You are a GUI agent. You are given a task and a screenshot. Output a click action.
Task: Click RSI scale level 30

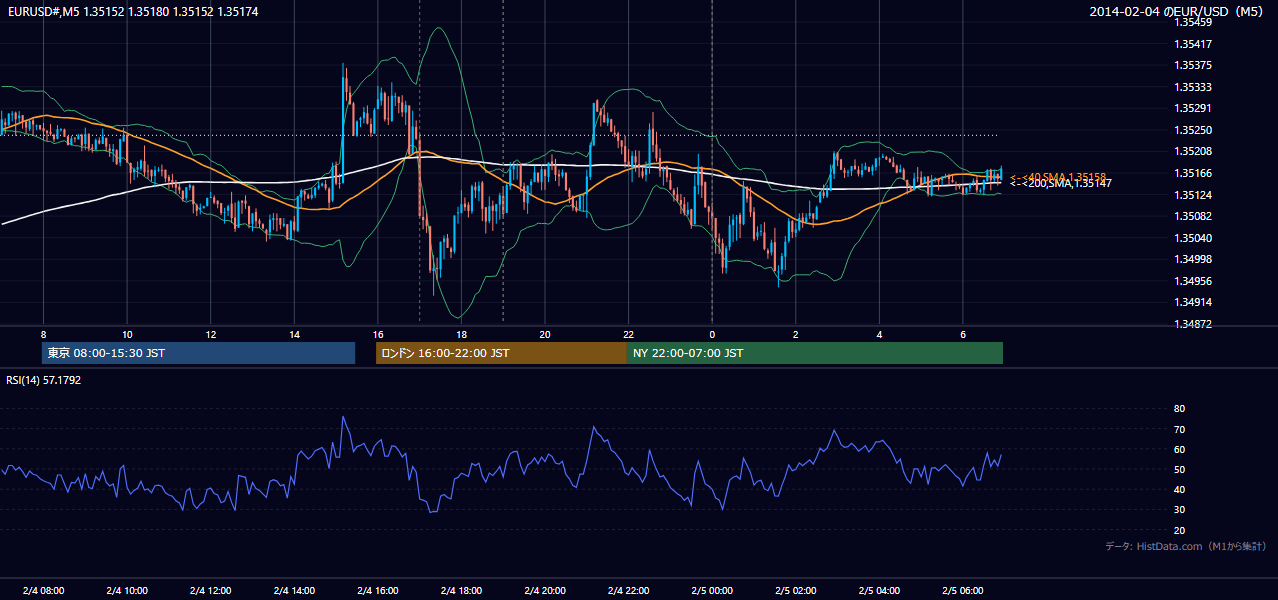click(1179, 510)
